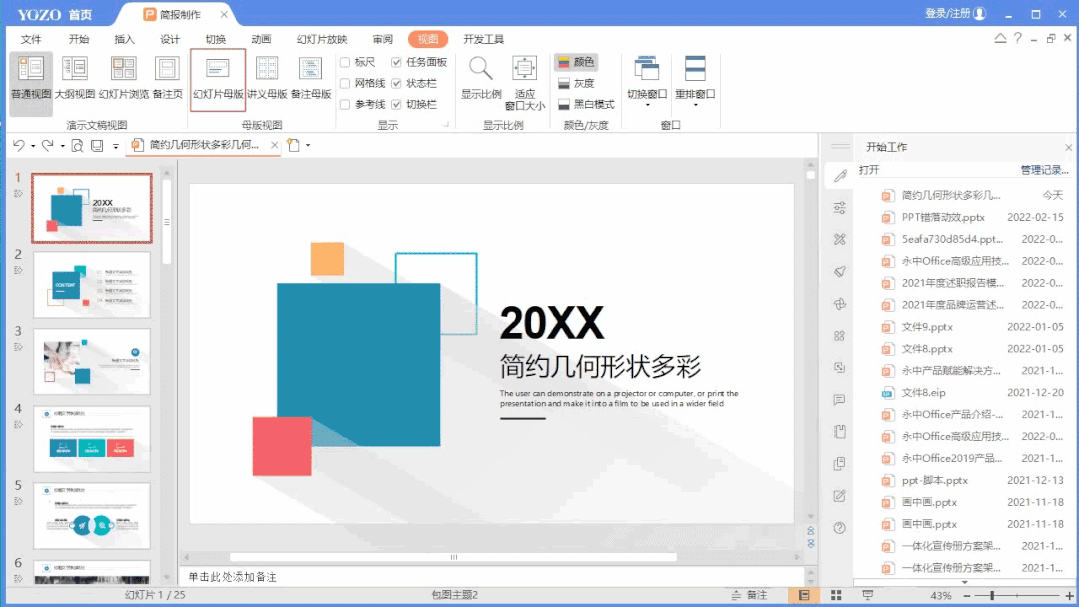The height and width of the screenshot is (607, 1079).
Task: Collapse the ribbon with the up arrow
Action: [1000, 39]
